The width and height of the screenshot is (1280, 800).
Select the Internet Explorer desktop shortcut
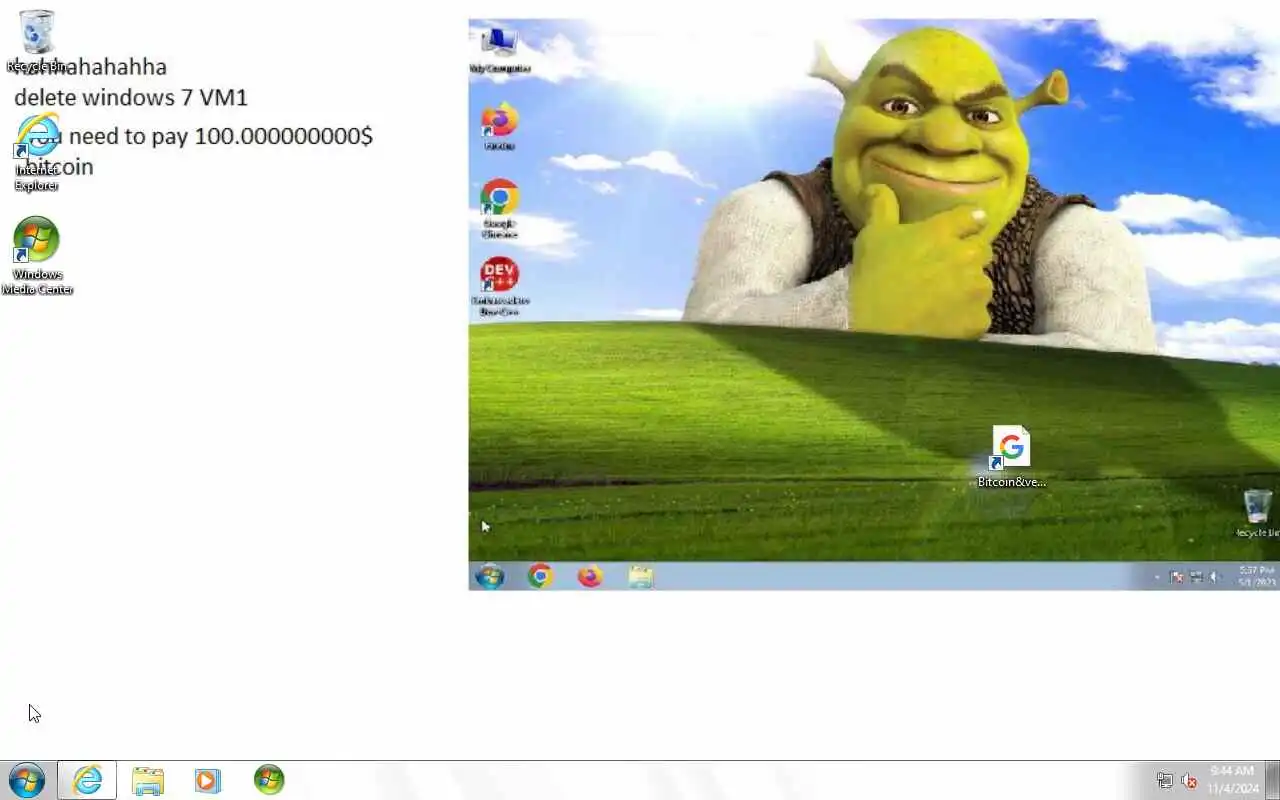coord(37,152)
